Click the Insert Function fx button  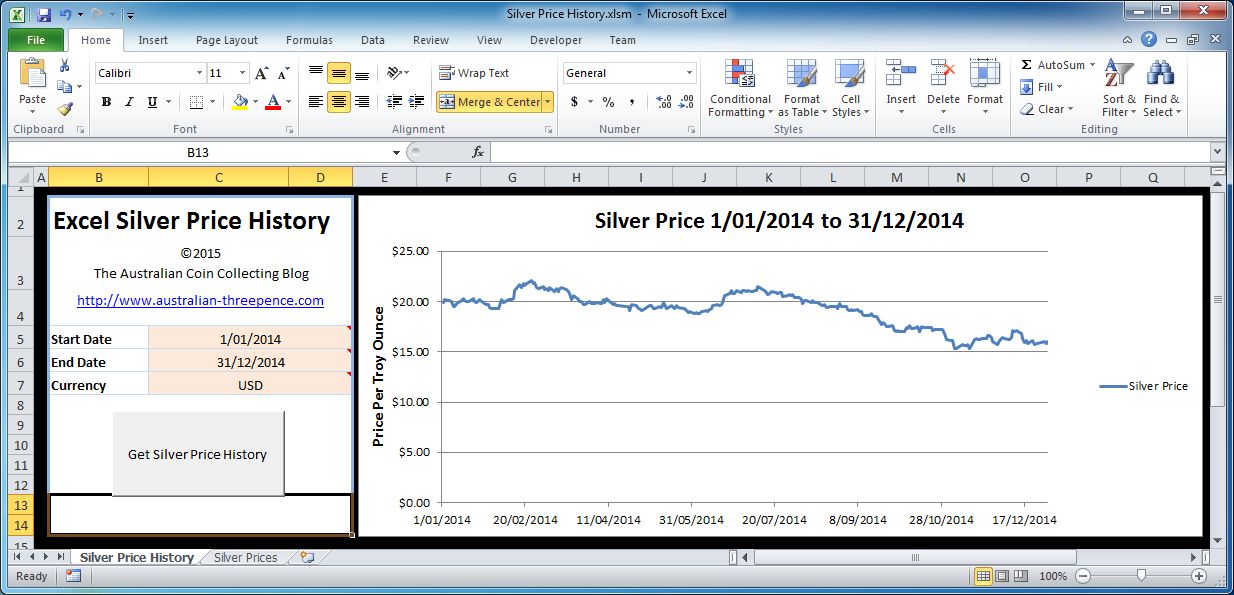tap(478, 152)
